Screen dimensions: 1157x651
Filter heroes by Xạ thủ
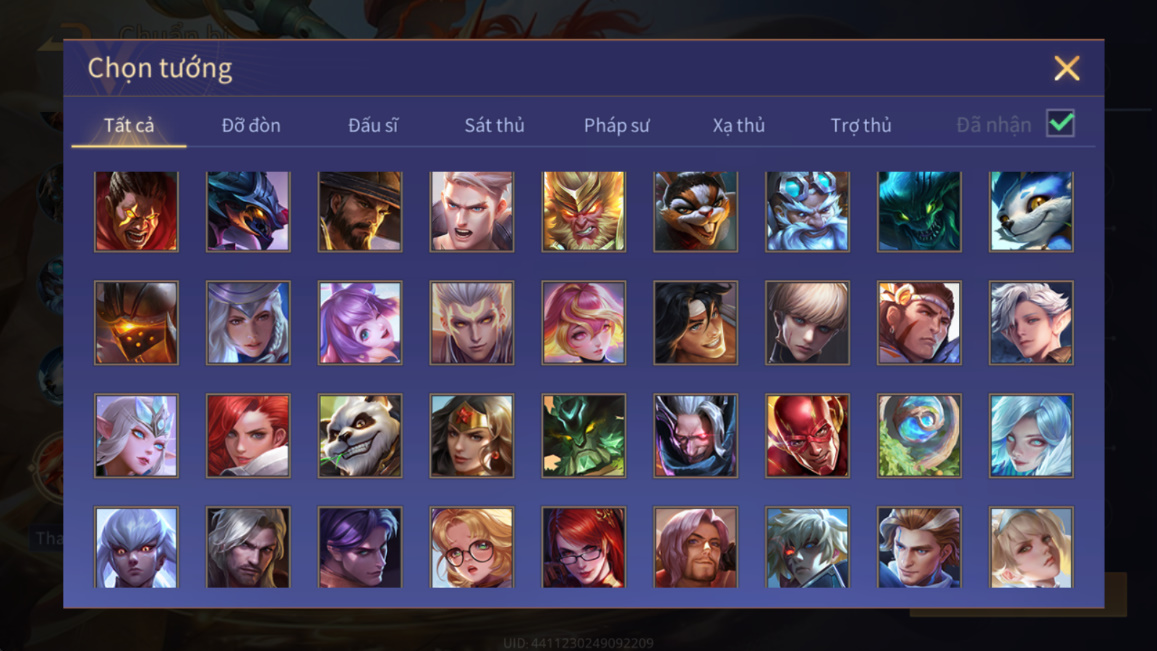pos(739,125)
